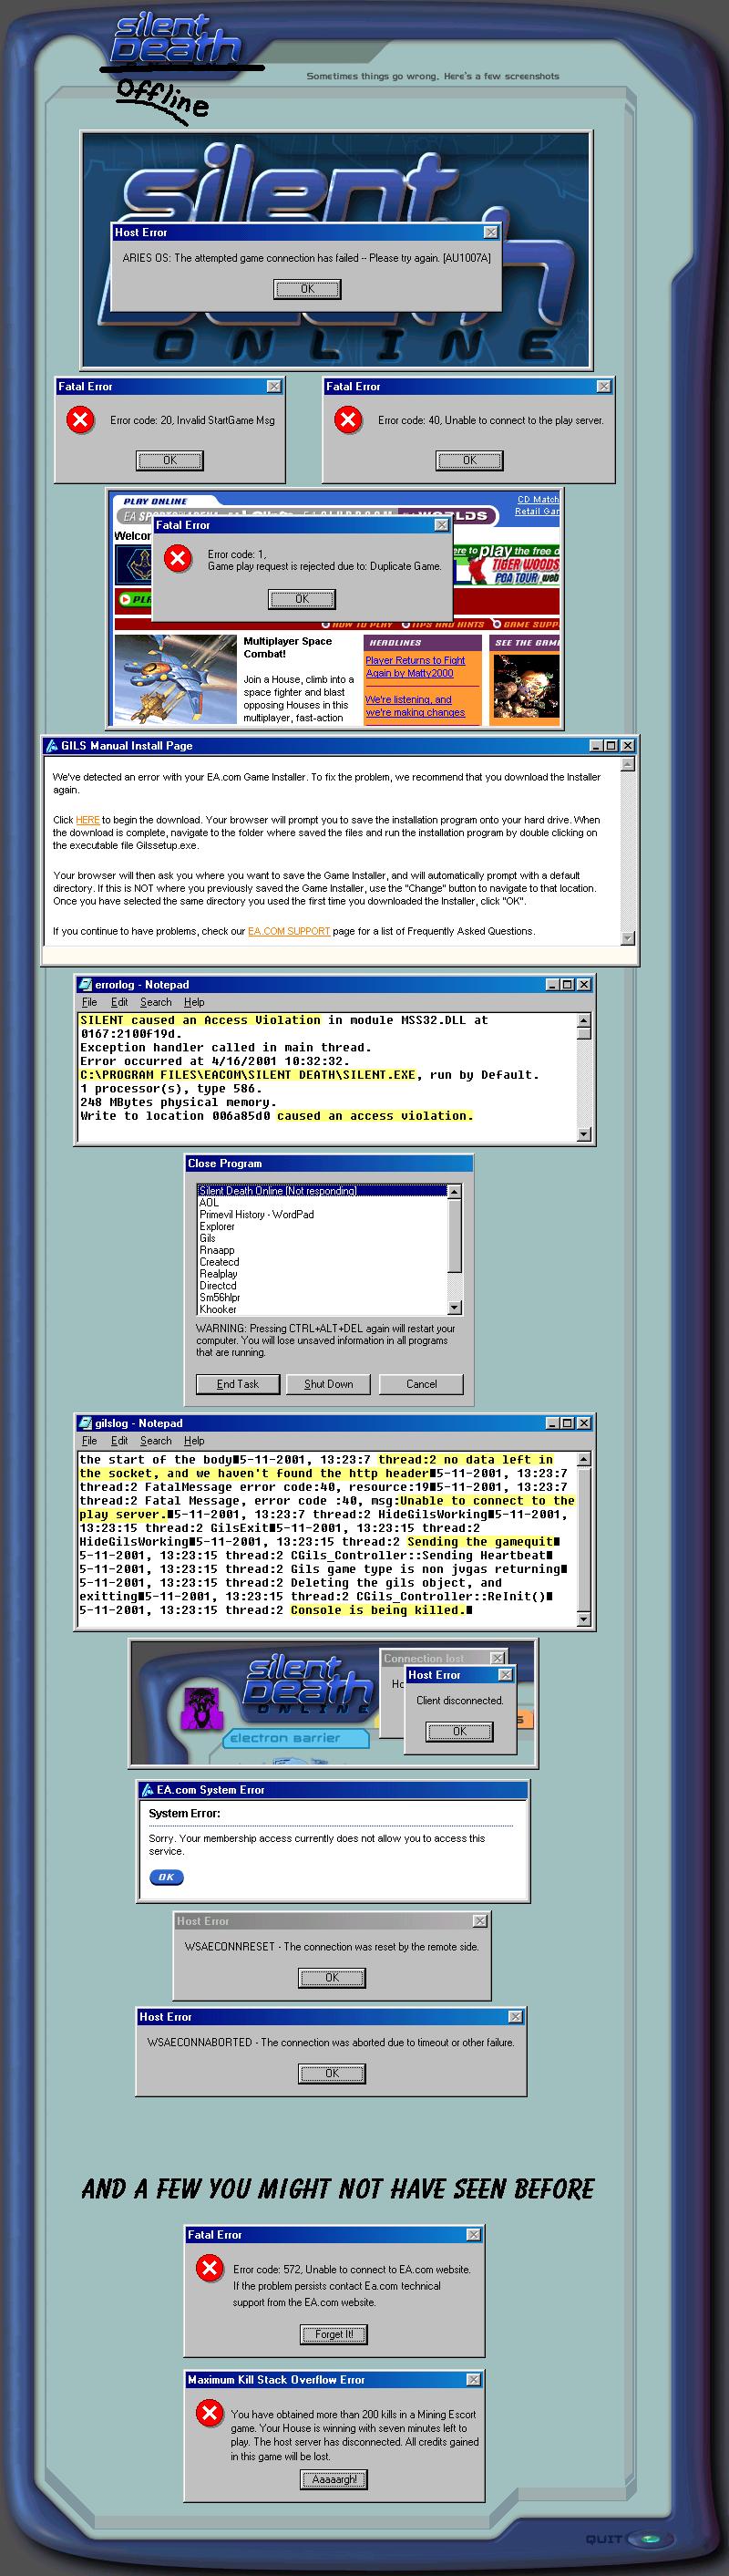Click the HERE download link in GILS page

click(x=88, y=820)
